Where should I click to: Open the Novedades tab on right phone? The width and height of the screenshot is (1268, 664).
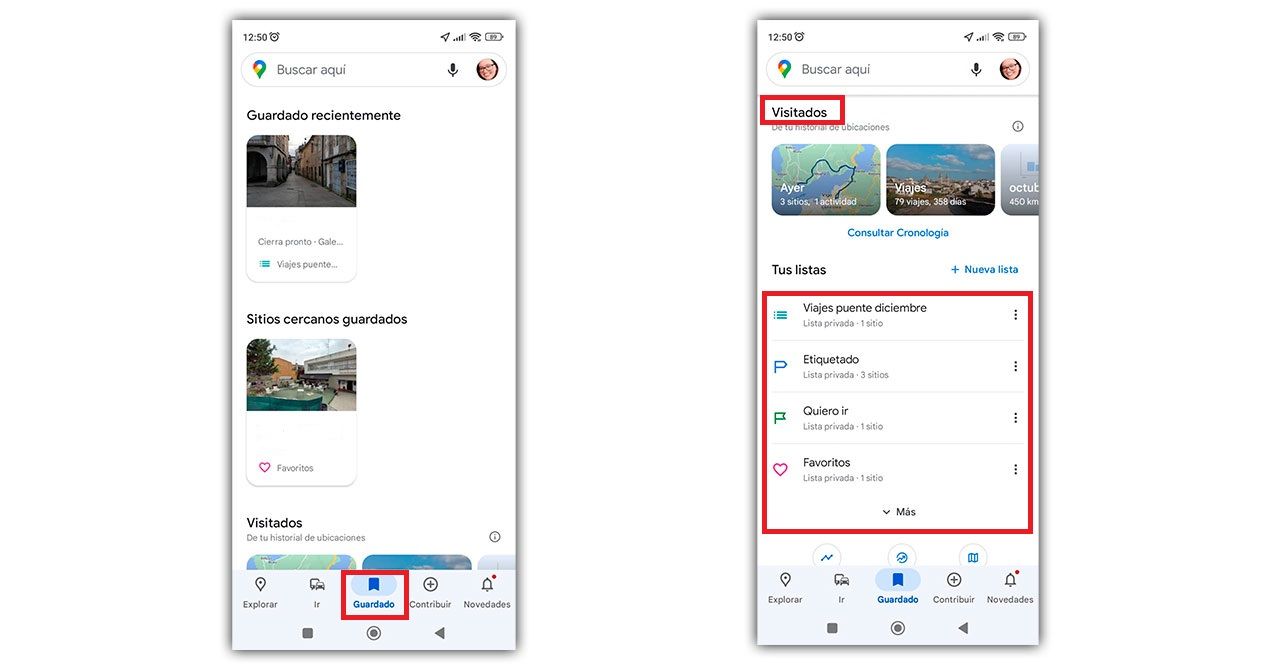[x=1010, y=588]
